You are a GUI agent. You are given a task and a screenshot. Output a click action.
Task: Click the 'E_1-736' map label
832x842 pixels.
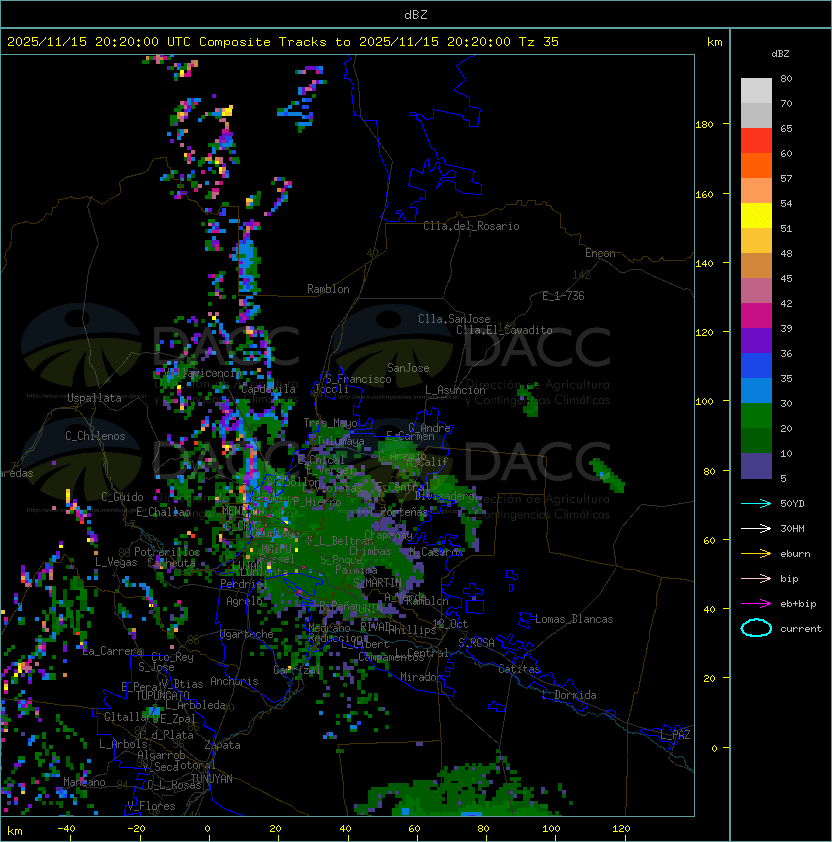click(x=563, y=295)
